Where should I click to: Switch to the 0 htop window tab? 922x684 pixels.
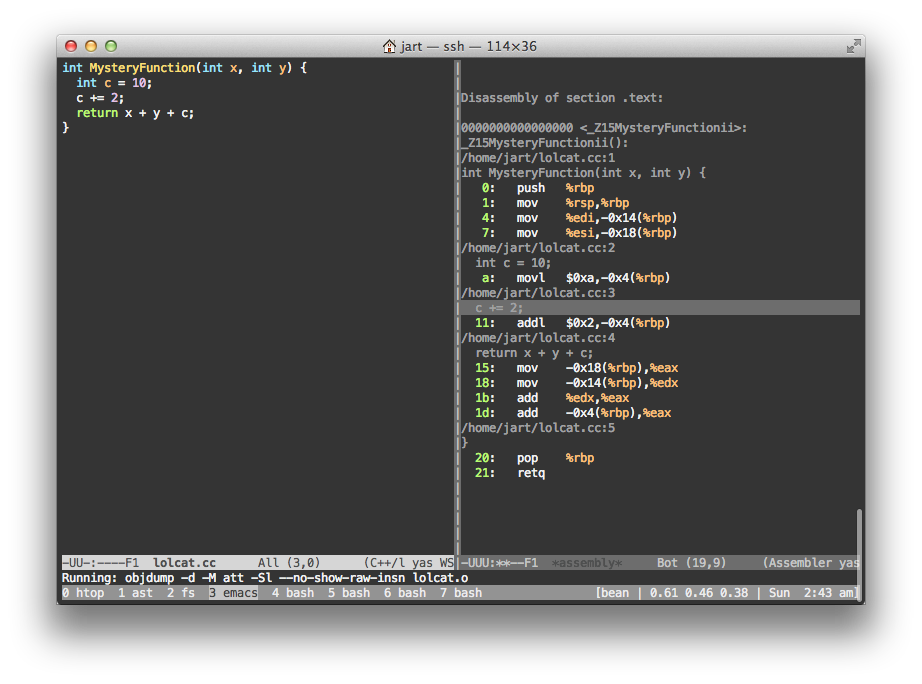click(83, 593)
